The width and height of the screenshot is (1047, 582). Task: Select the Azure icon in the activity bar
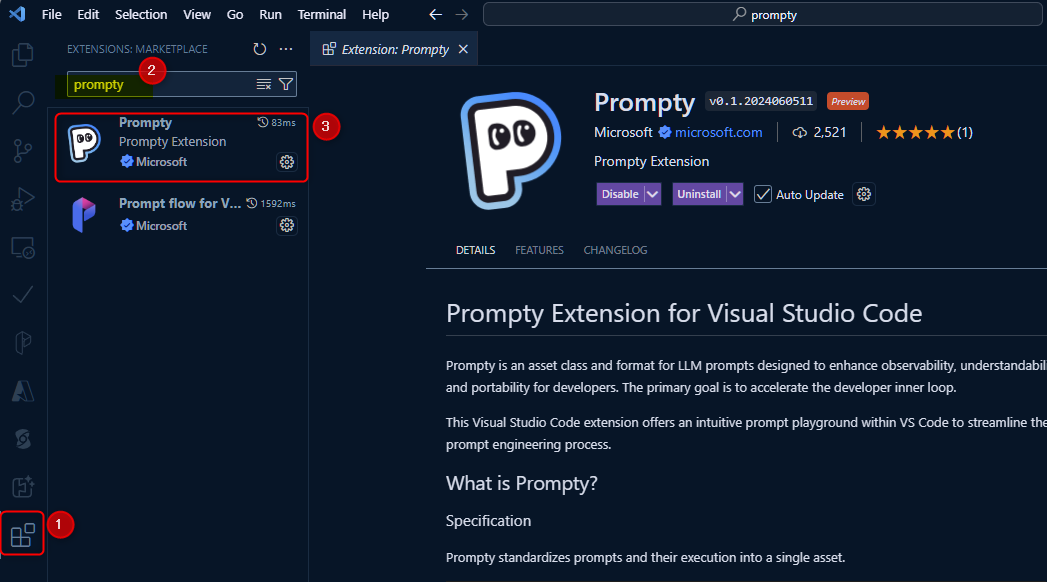tap(22, 391)
